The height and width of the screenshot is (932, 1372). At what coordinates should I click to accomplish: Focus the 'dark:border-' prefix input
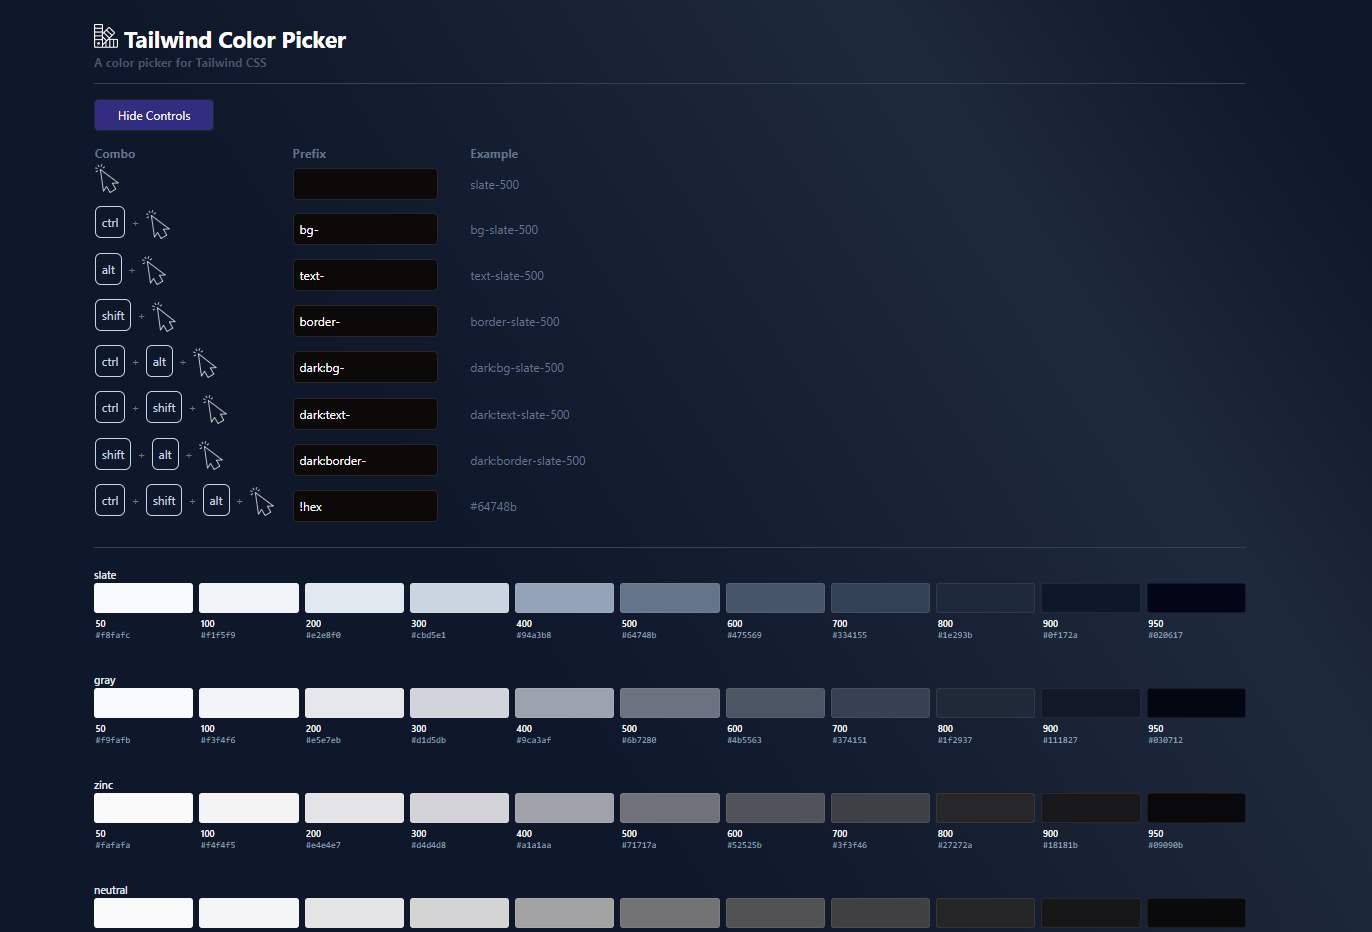(365, 460)
